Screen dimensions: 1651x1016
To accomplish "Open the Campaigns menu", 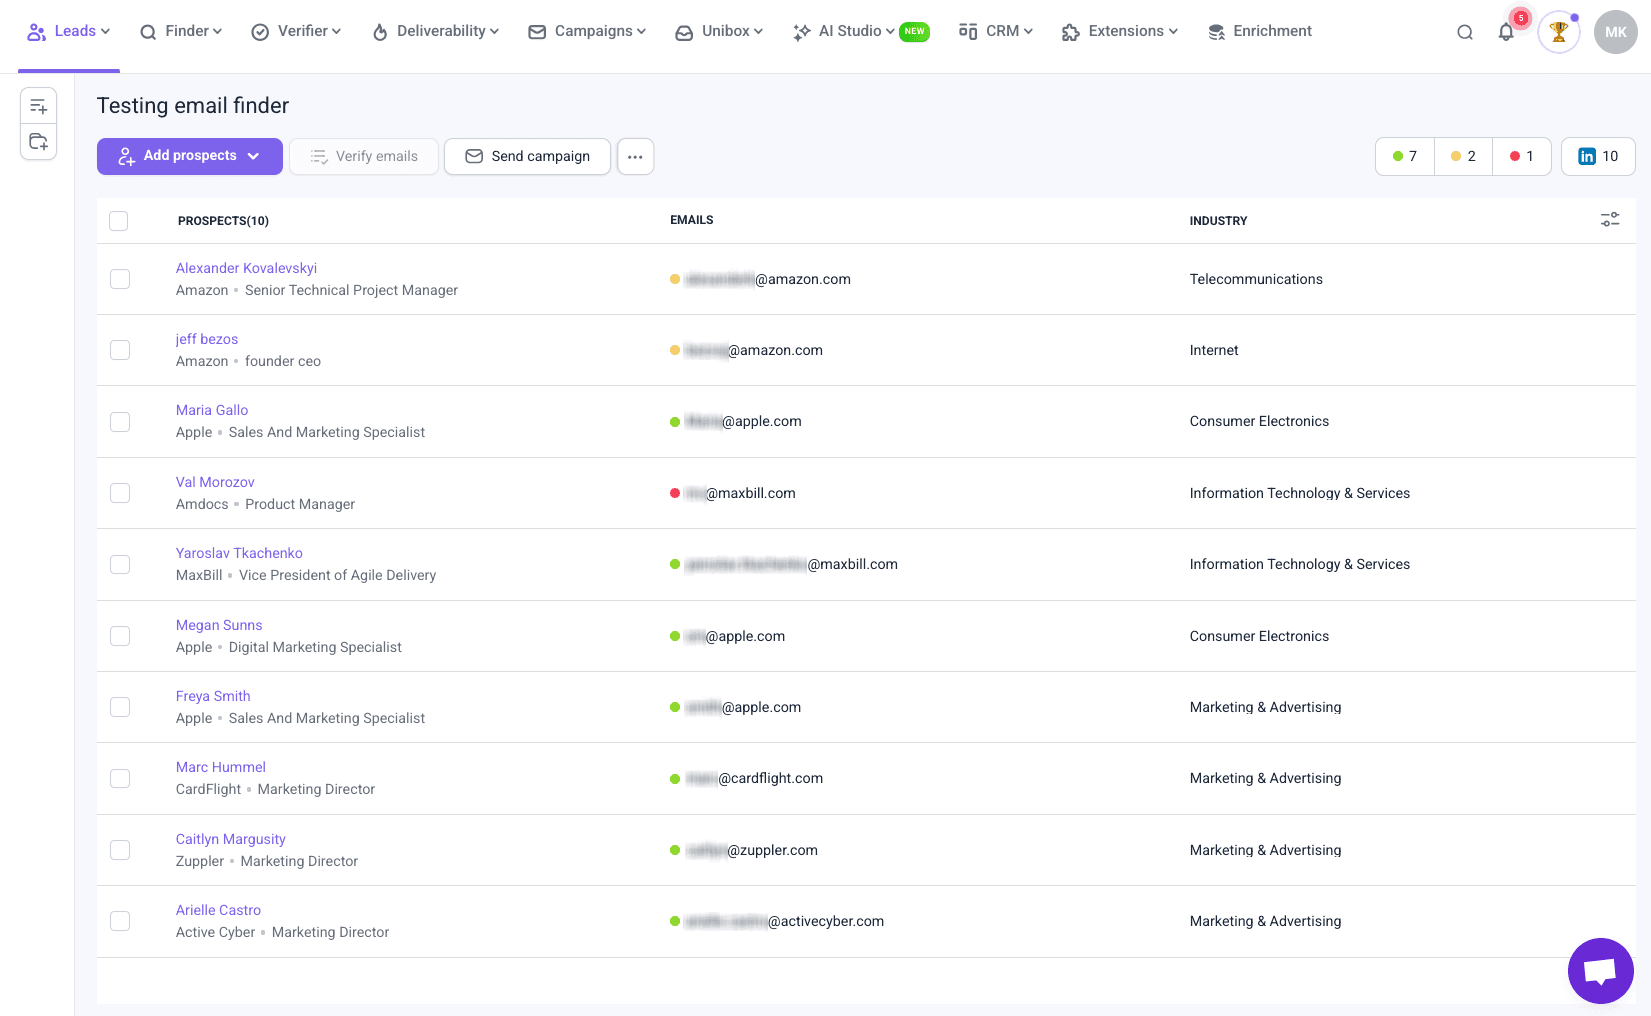I will coord(587,32).
